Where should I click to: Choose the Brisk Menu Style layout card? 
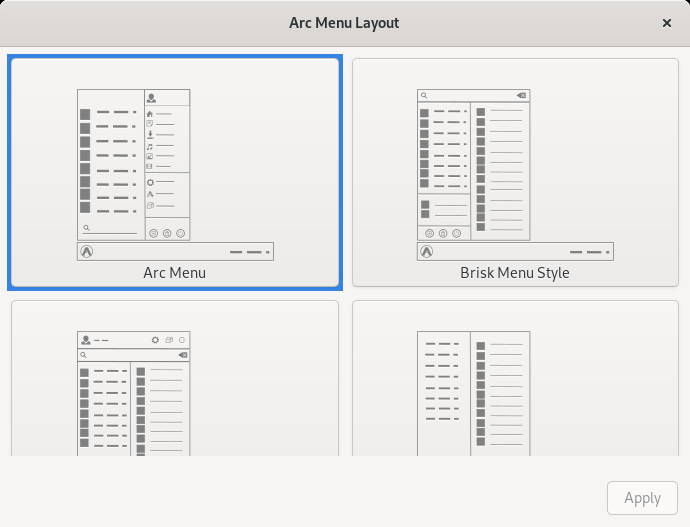coord(515,172)
